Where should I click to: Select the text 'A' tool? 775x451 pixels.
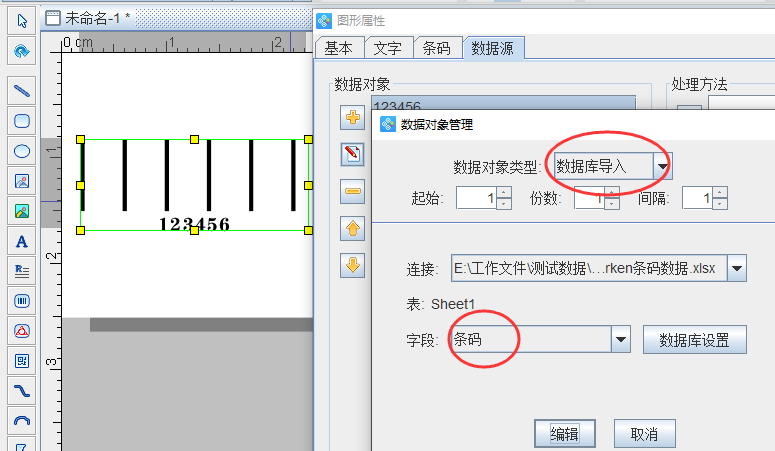click(21, 240)
